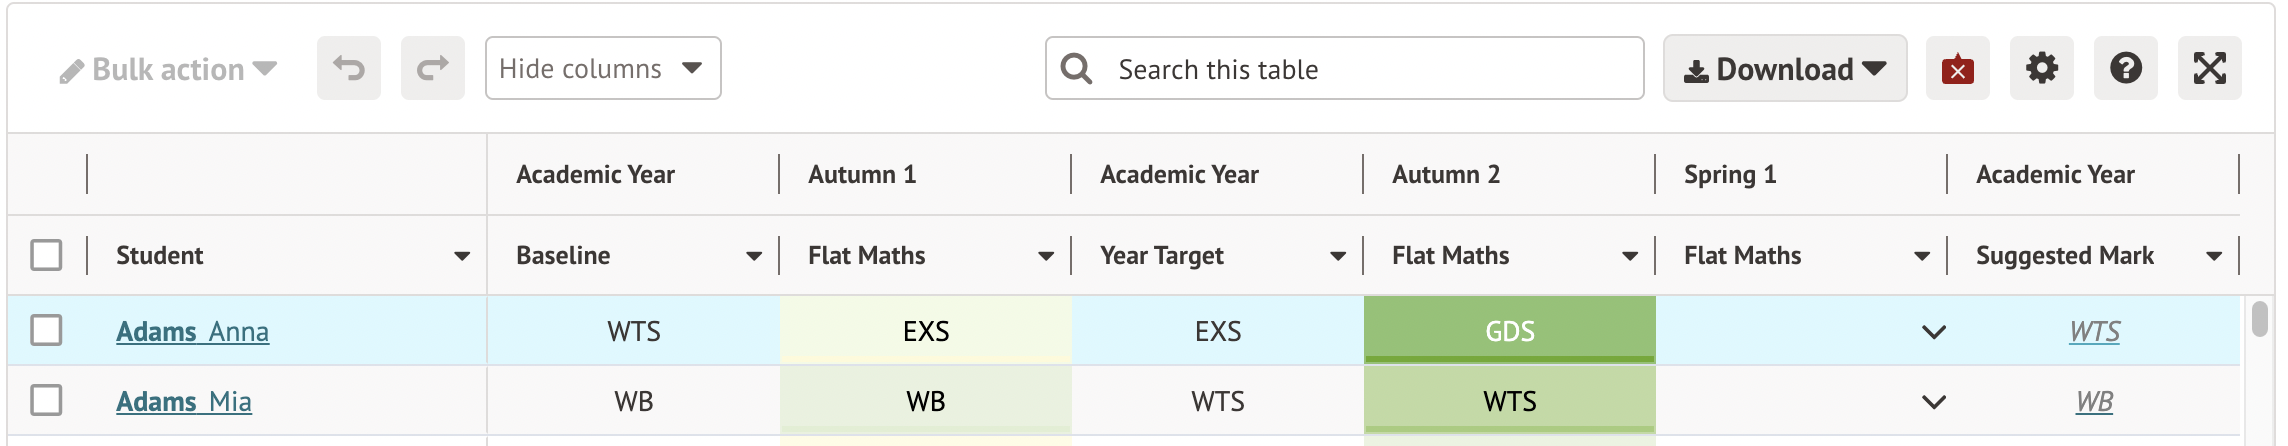Open the help question mark icon
The width and height of the screenshot is (2288, 446).
pyautogui.click(x=2125, y=69)
